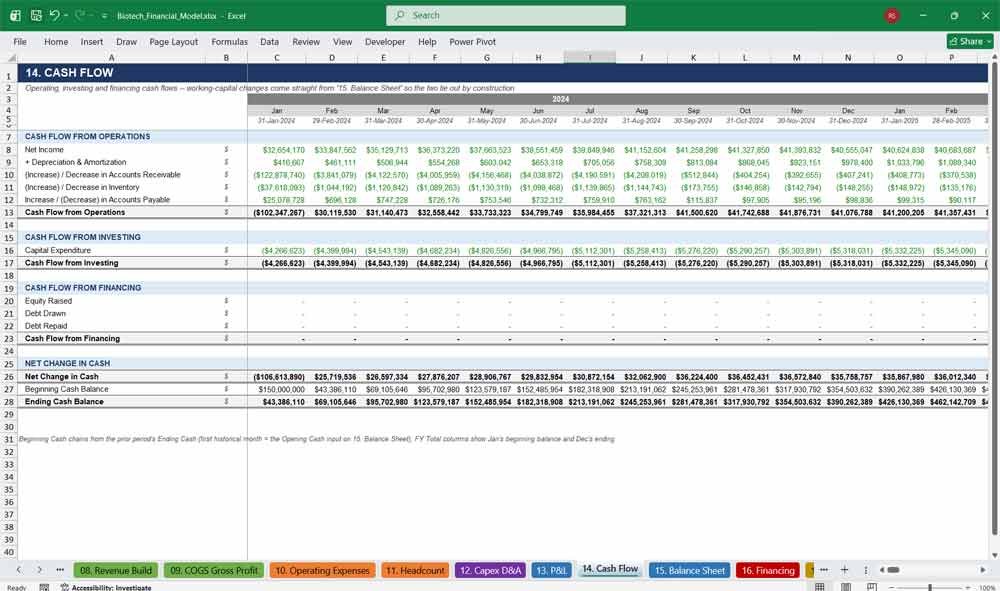Select the 14. Cash Flow sheet tab
Screen dimensions: 1000x591
pos(610,569)
